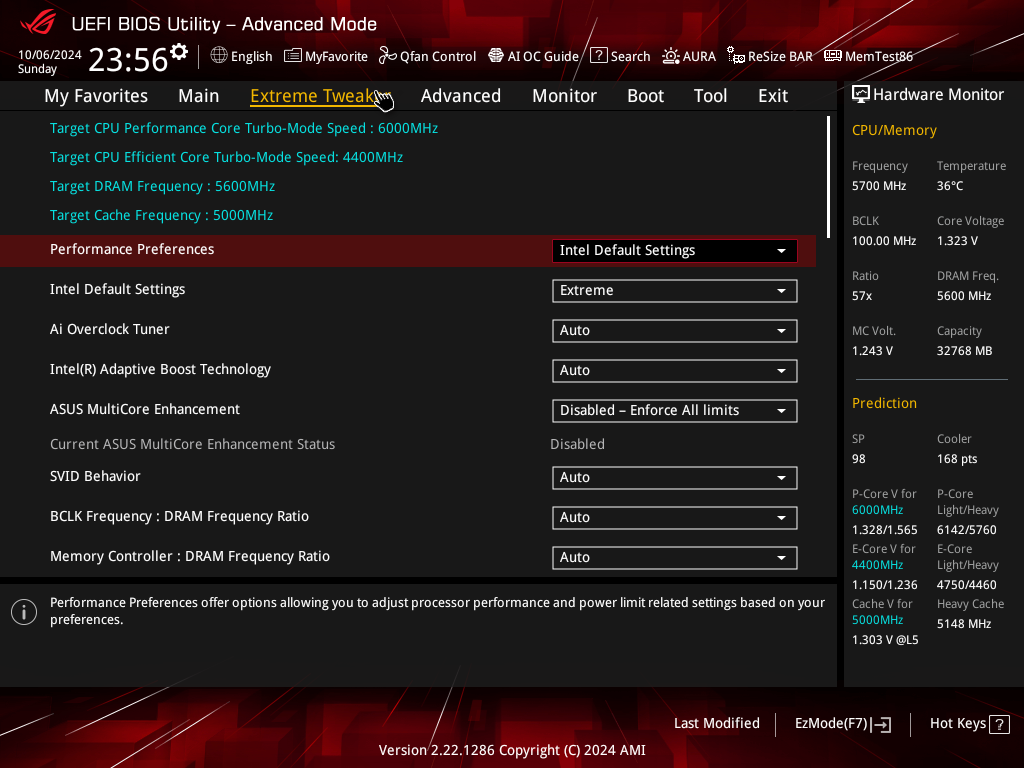
Task: Open Intel Default Settings Extreme dropdown
Action: coord(675,291)
